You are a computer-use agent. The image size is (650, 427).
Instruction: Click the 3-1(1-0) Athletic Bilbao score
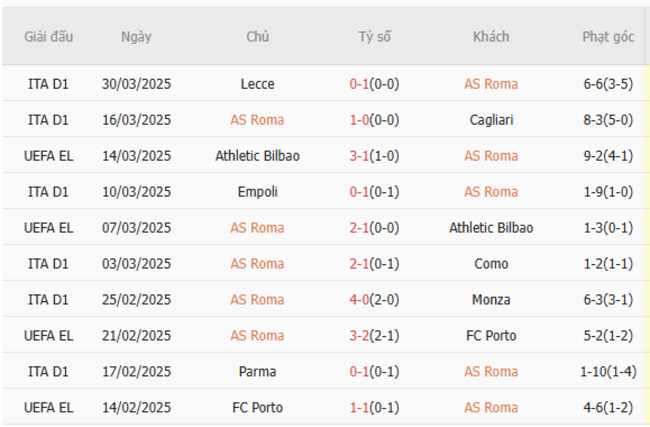coord(374,156)
